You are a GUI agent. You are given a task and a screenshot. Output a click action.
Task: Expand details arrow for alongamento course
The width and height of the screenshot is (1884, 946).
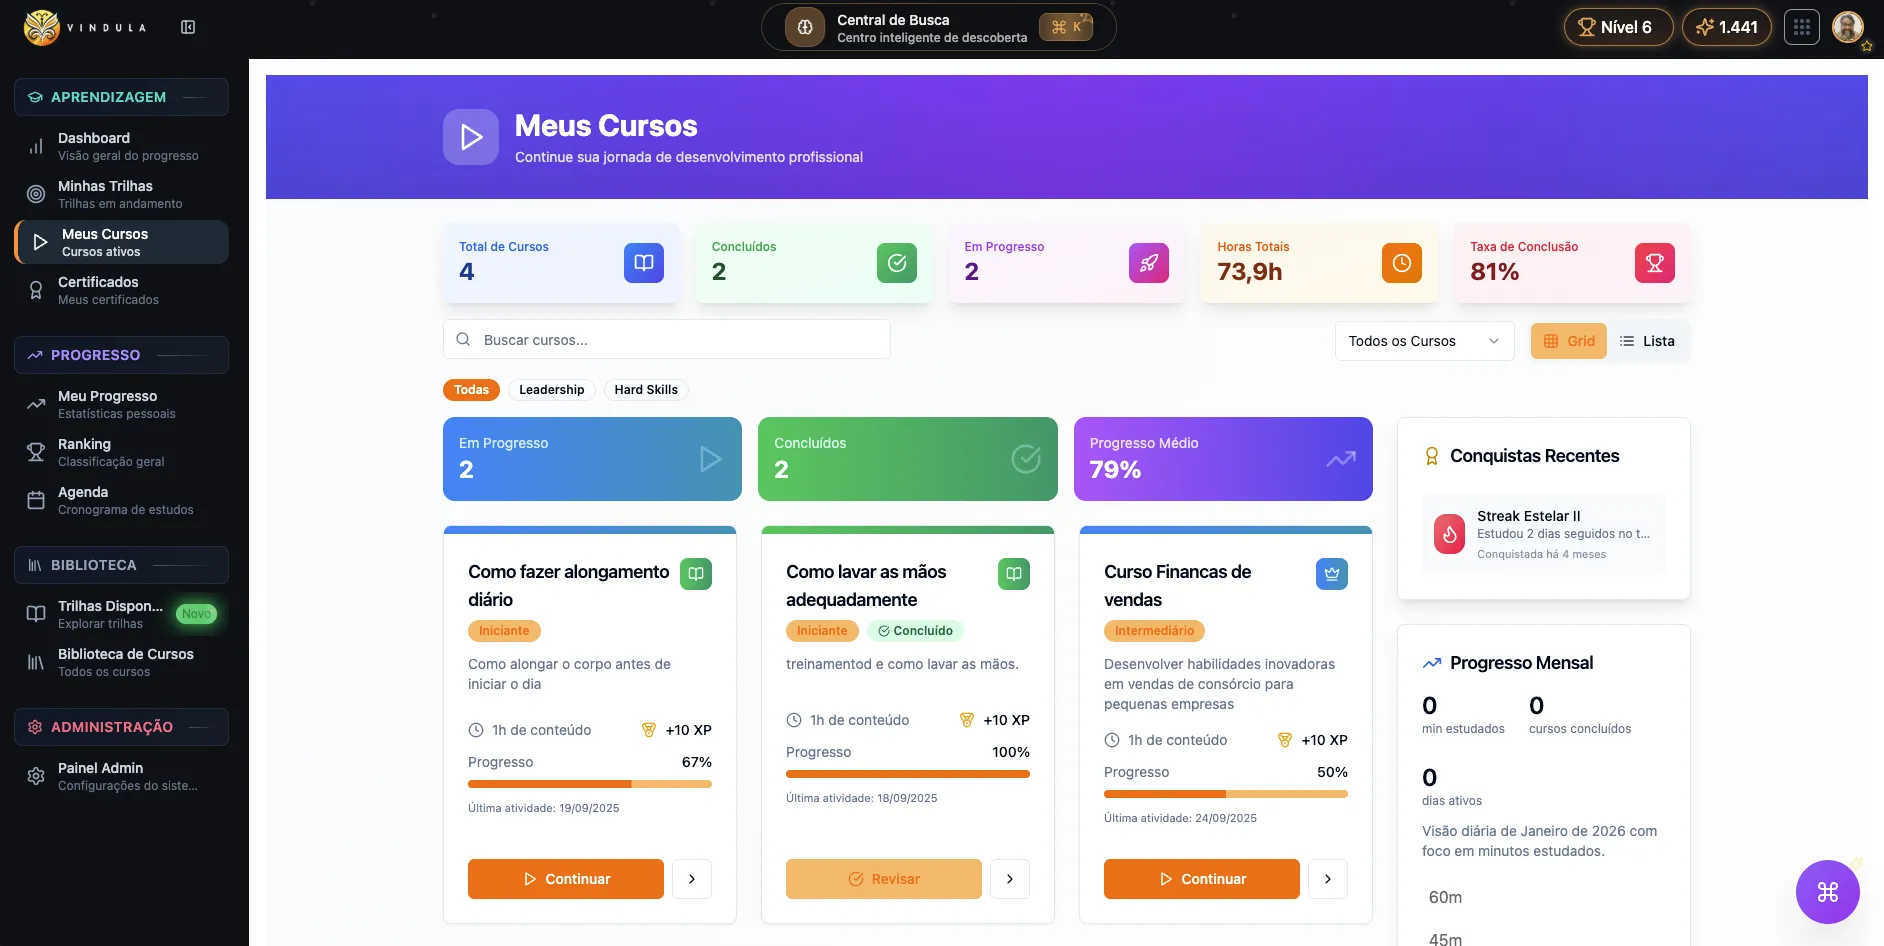pyautogui.click(x=691, y=879)
